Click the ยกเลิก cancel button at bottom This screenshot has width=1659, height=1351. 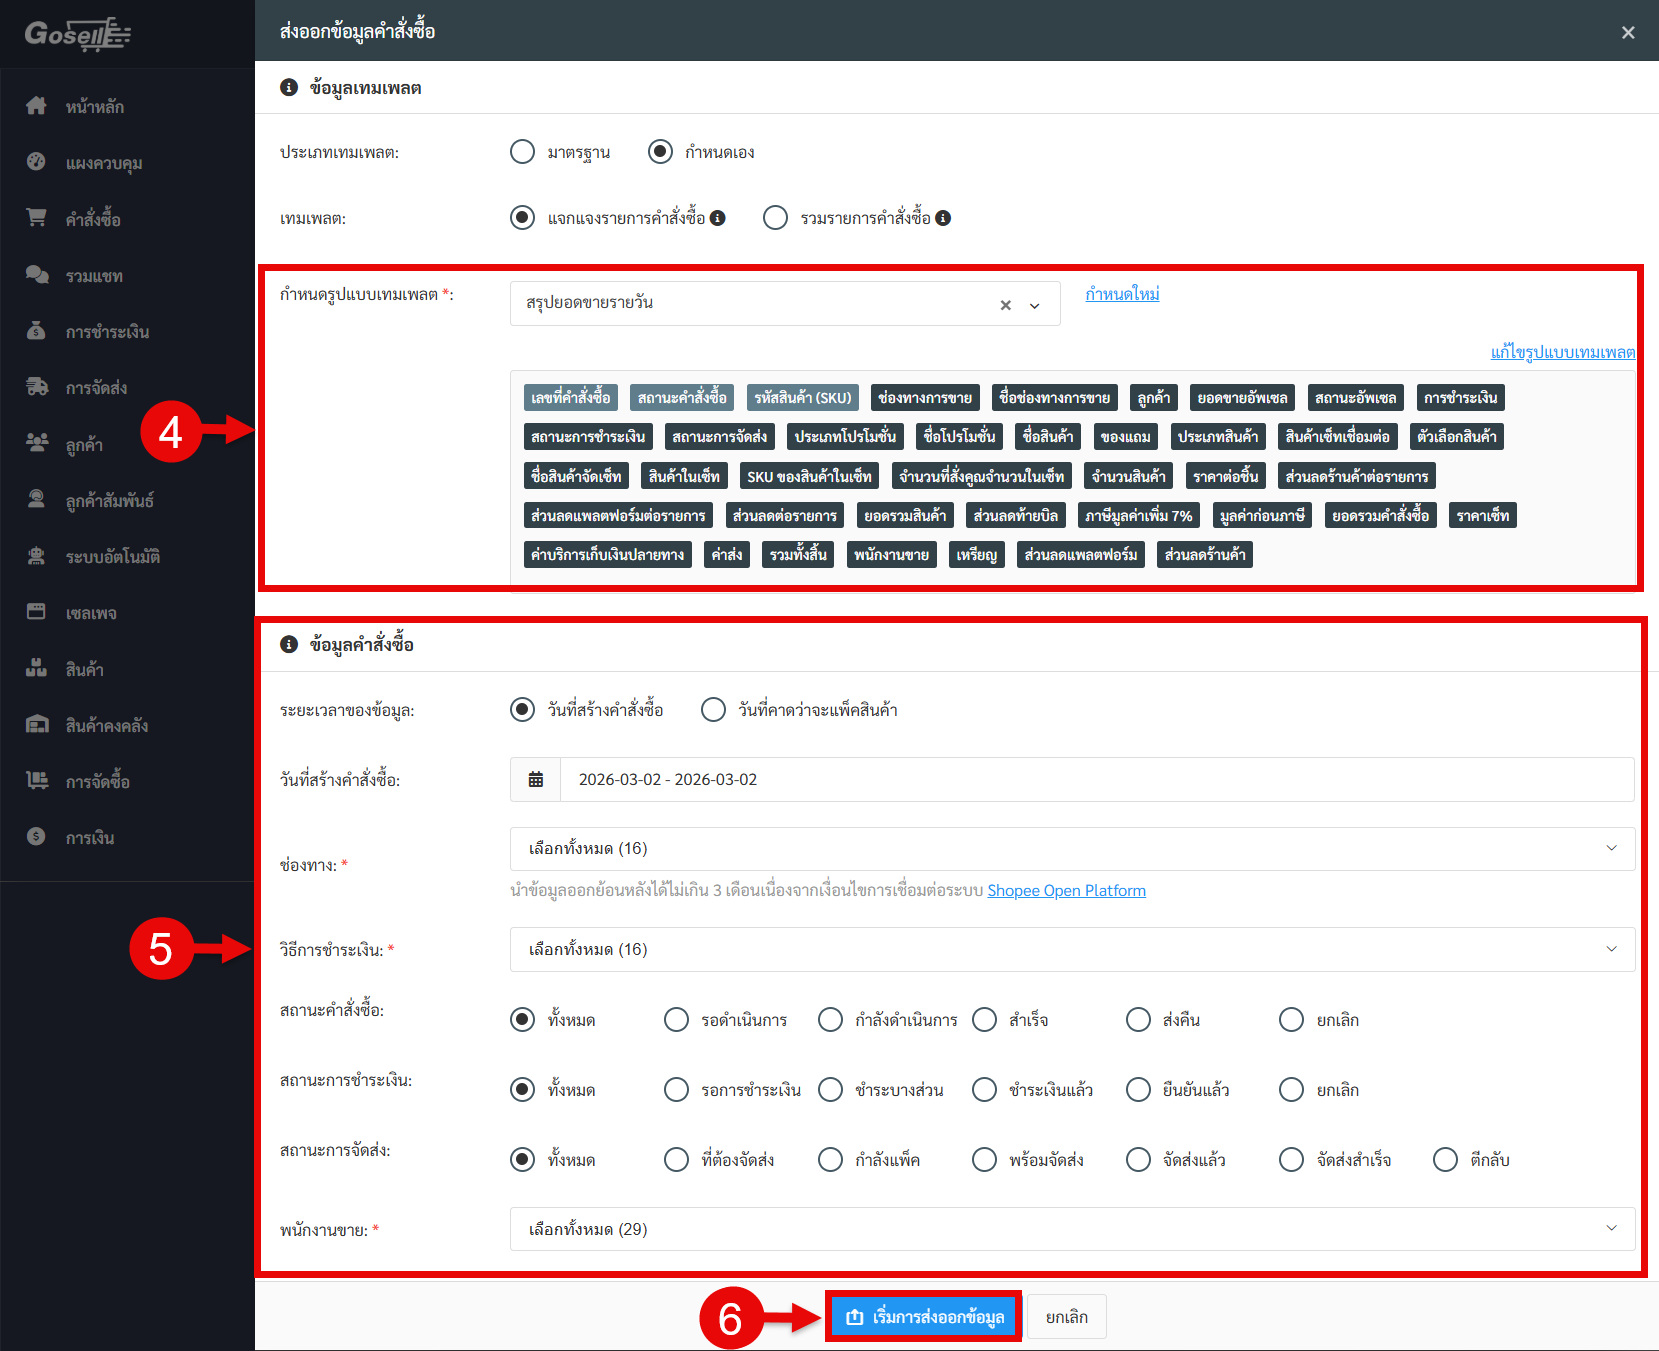[1066, 1317]
